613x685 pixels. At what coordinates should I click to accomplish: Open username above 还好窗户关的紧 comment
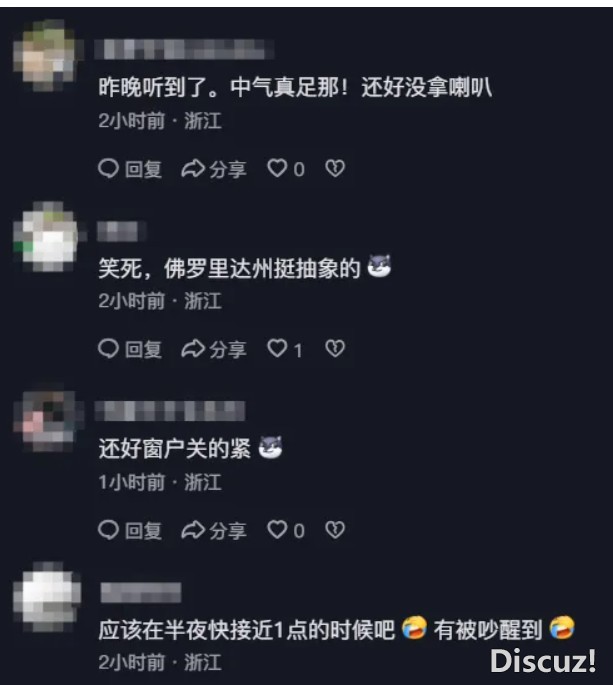170,411
